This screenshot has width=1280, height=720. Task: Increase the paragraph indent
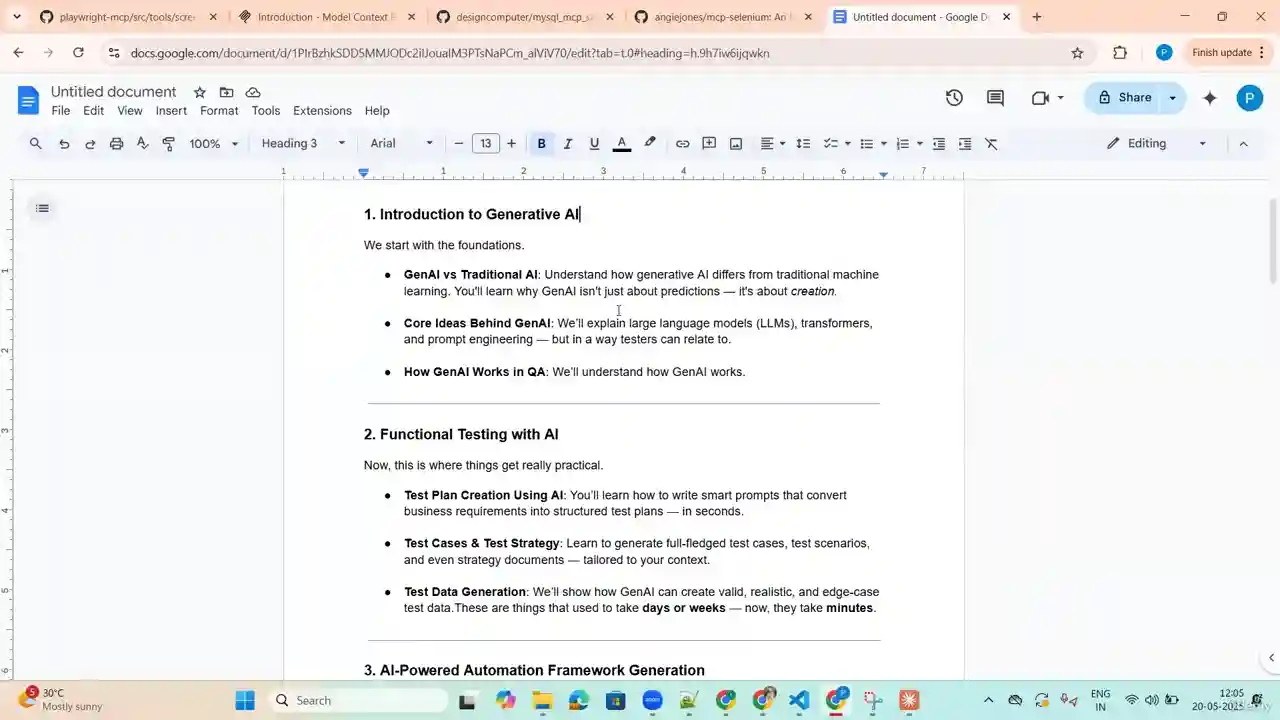point(965,144)
